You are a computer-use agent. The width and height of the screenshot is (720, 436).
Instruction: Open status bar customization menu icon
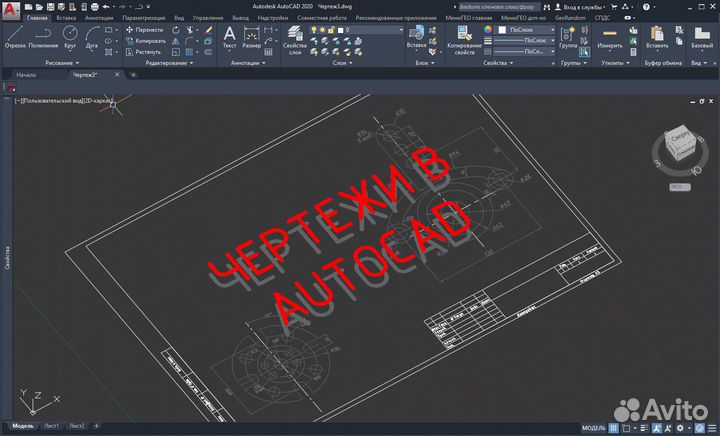712,428
